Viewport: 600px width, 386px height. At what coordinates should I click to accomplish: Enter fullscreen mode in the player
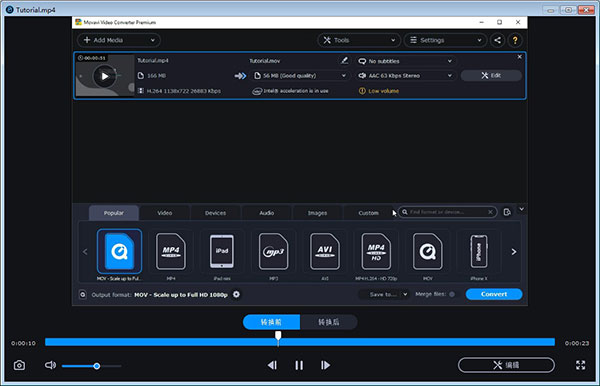580,365
